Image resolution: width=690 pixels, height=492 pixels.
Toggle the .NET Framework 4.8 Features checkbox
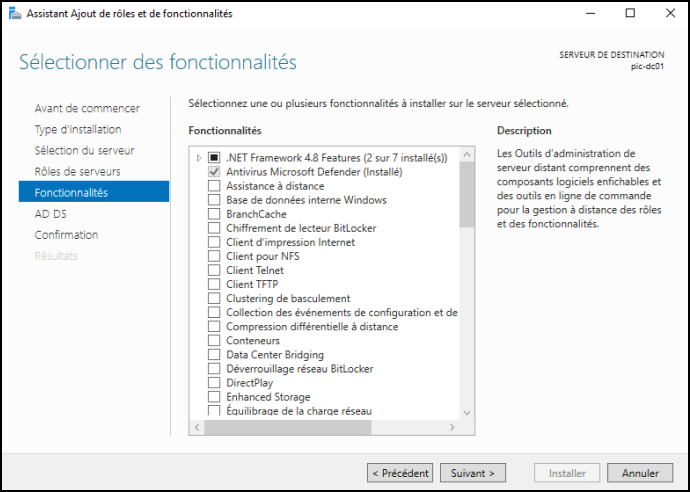pyautogui.click(x=214, y=158)
